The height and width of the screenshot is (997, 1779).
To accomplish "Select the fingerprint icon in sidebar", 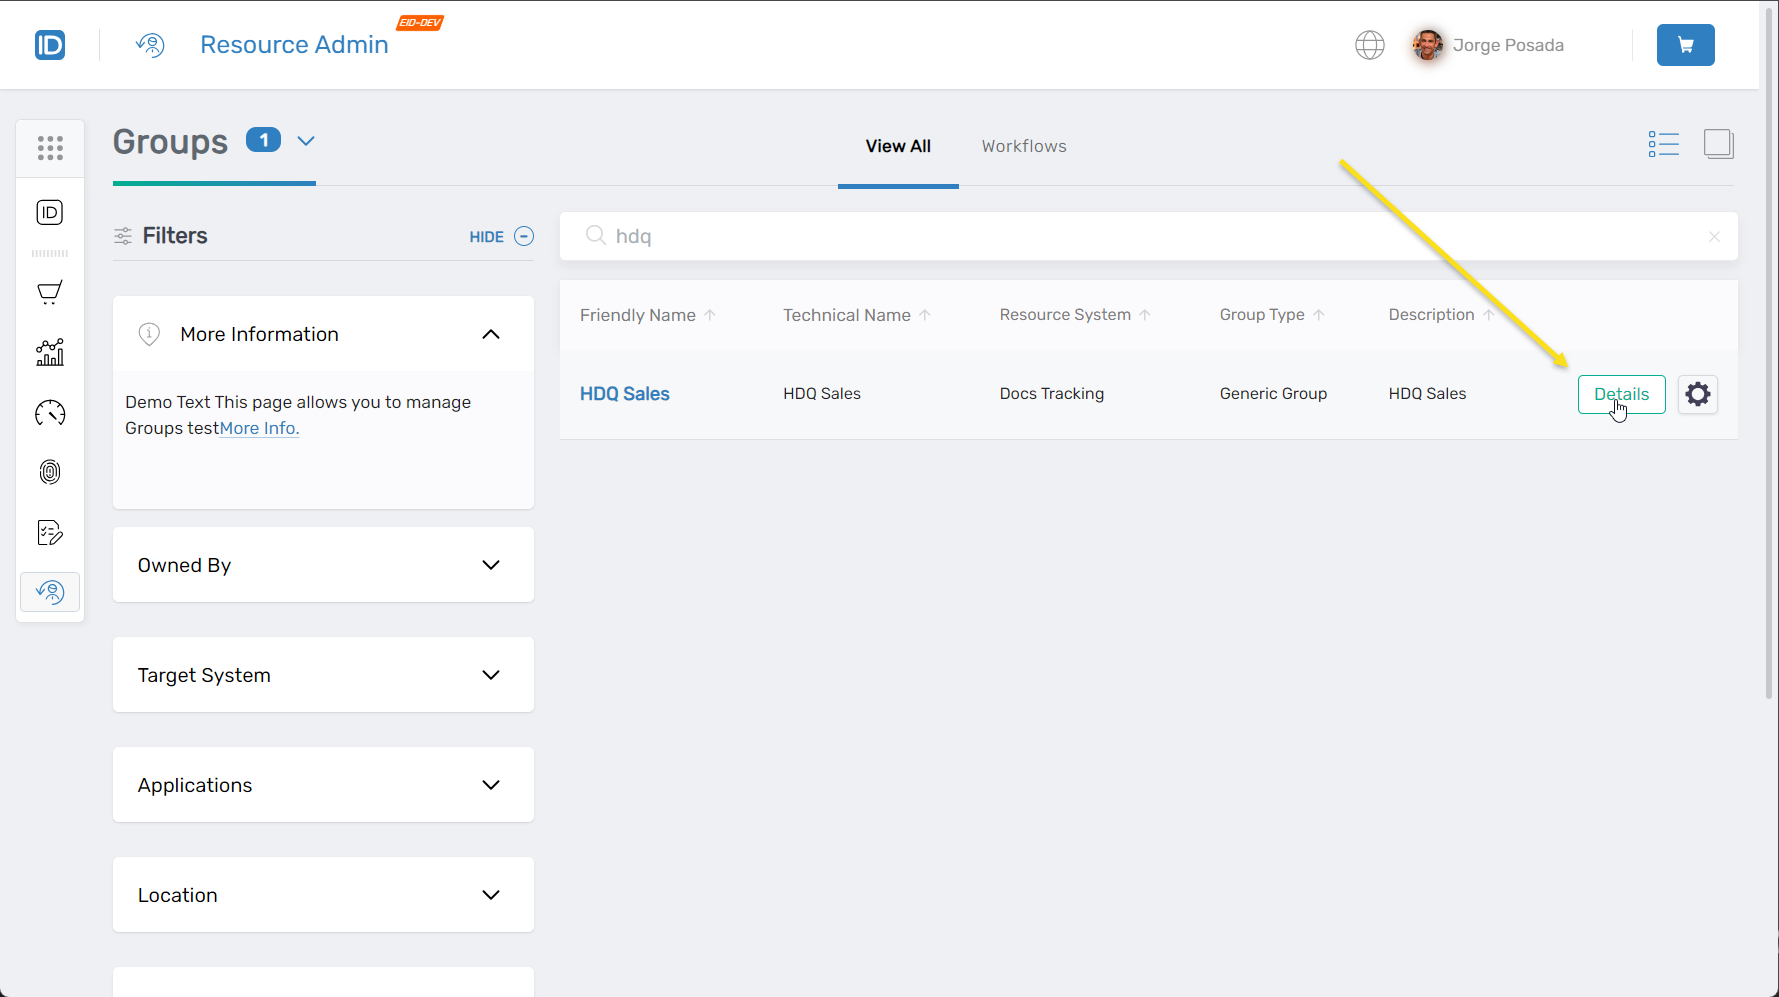I will coord(50,472).
